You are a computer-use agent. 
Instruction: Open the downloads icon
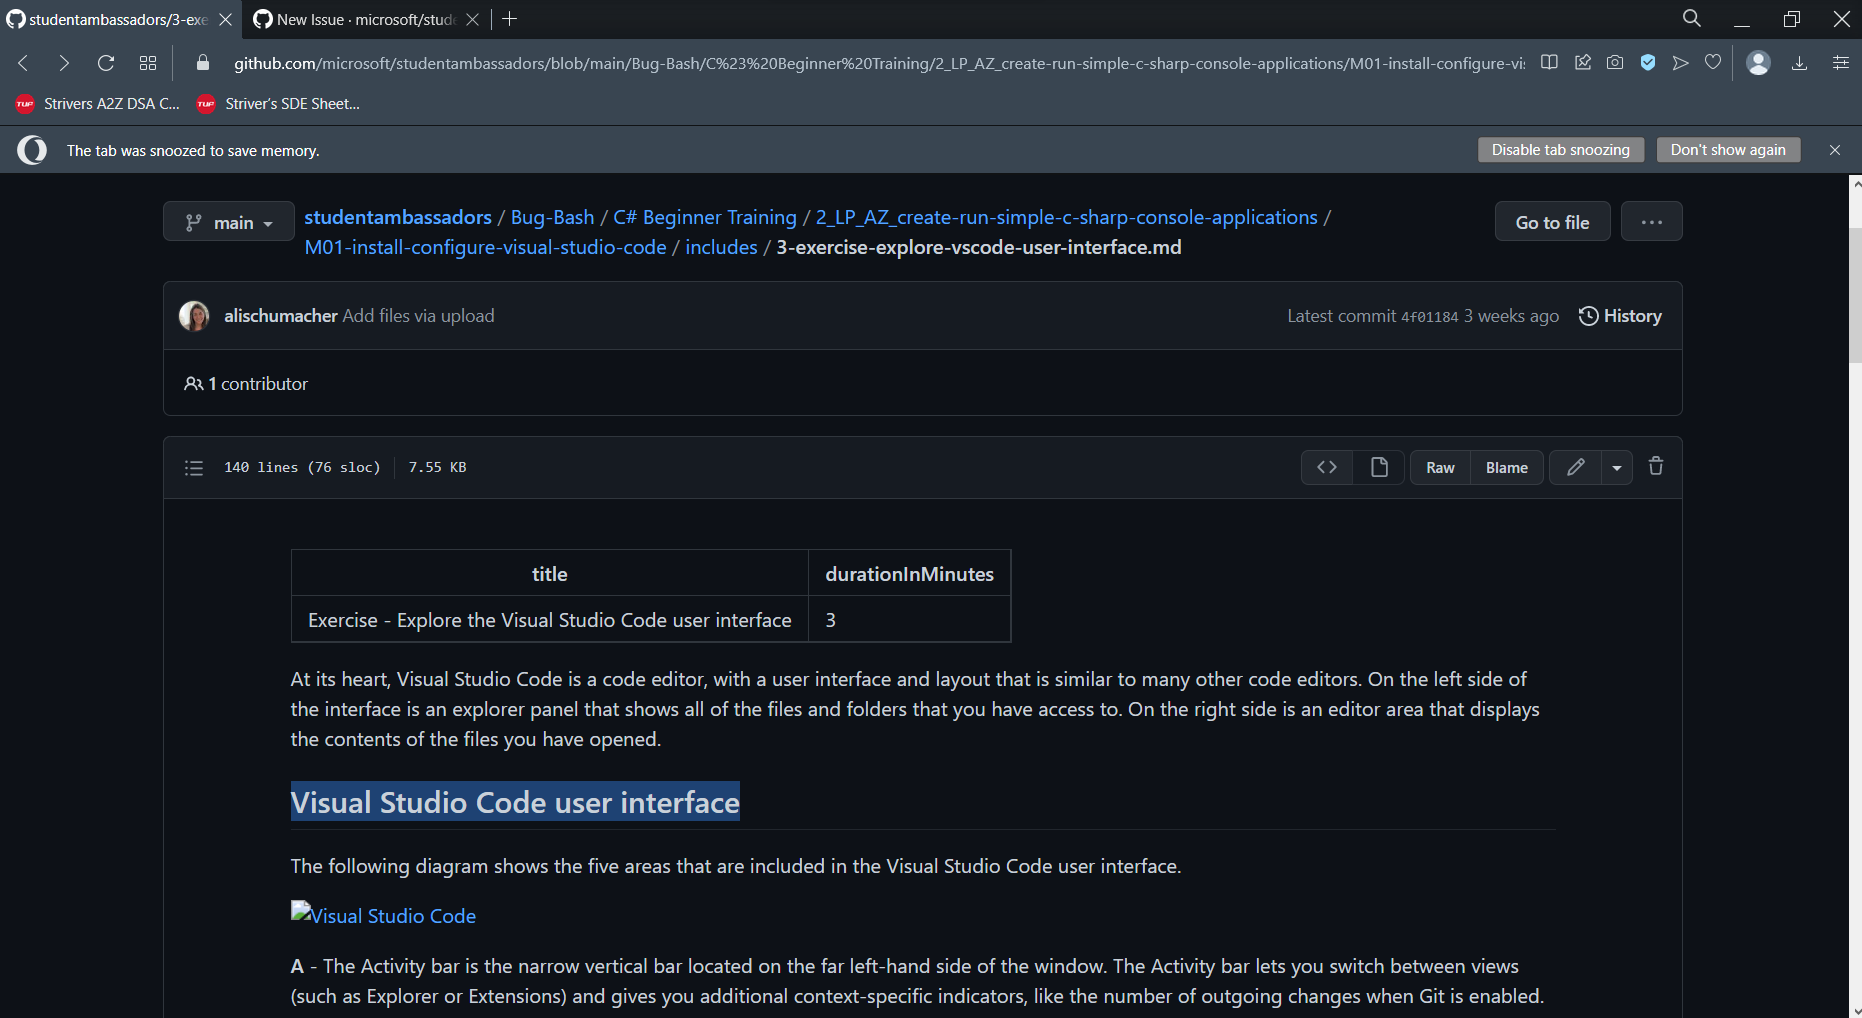1799,62
